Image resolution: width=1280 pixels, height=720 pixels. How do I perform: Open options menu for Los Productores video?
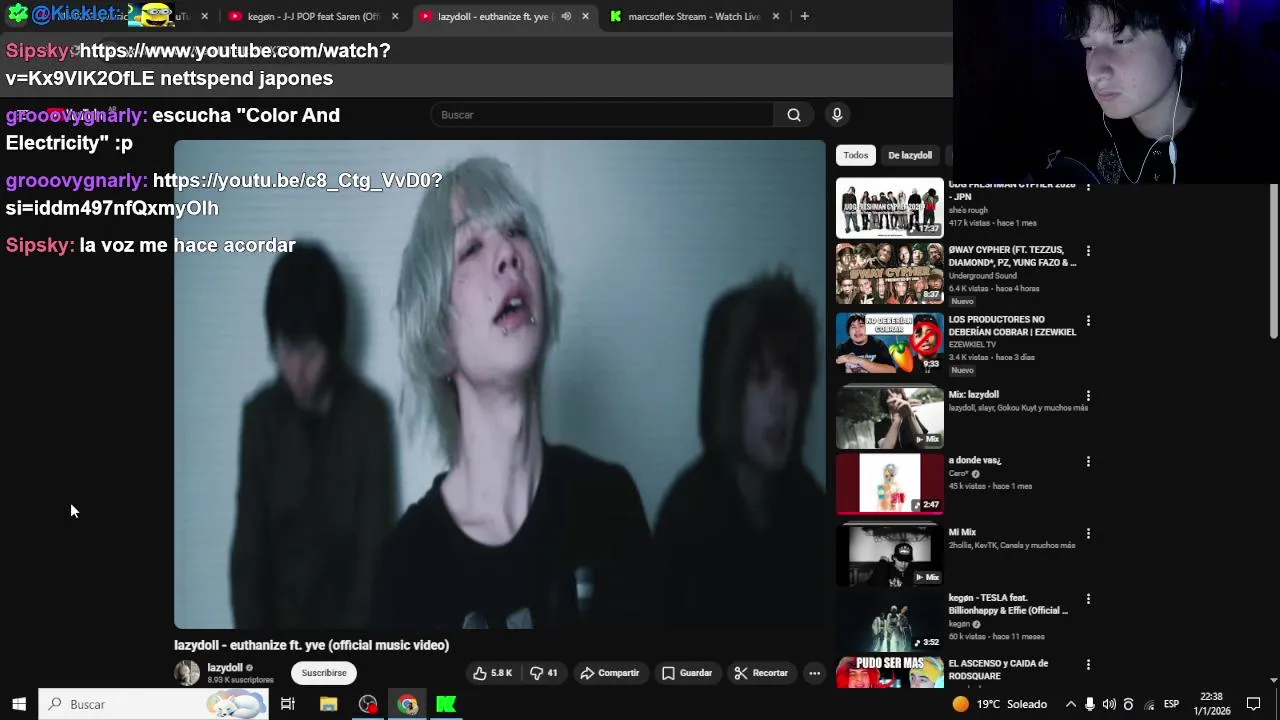[x=1088, y=321]
